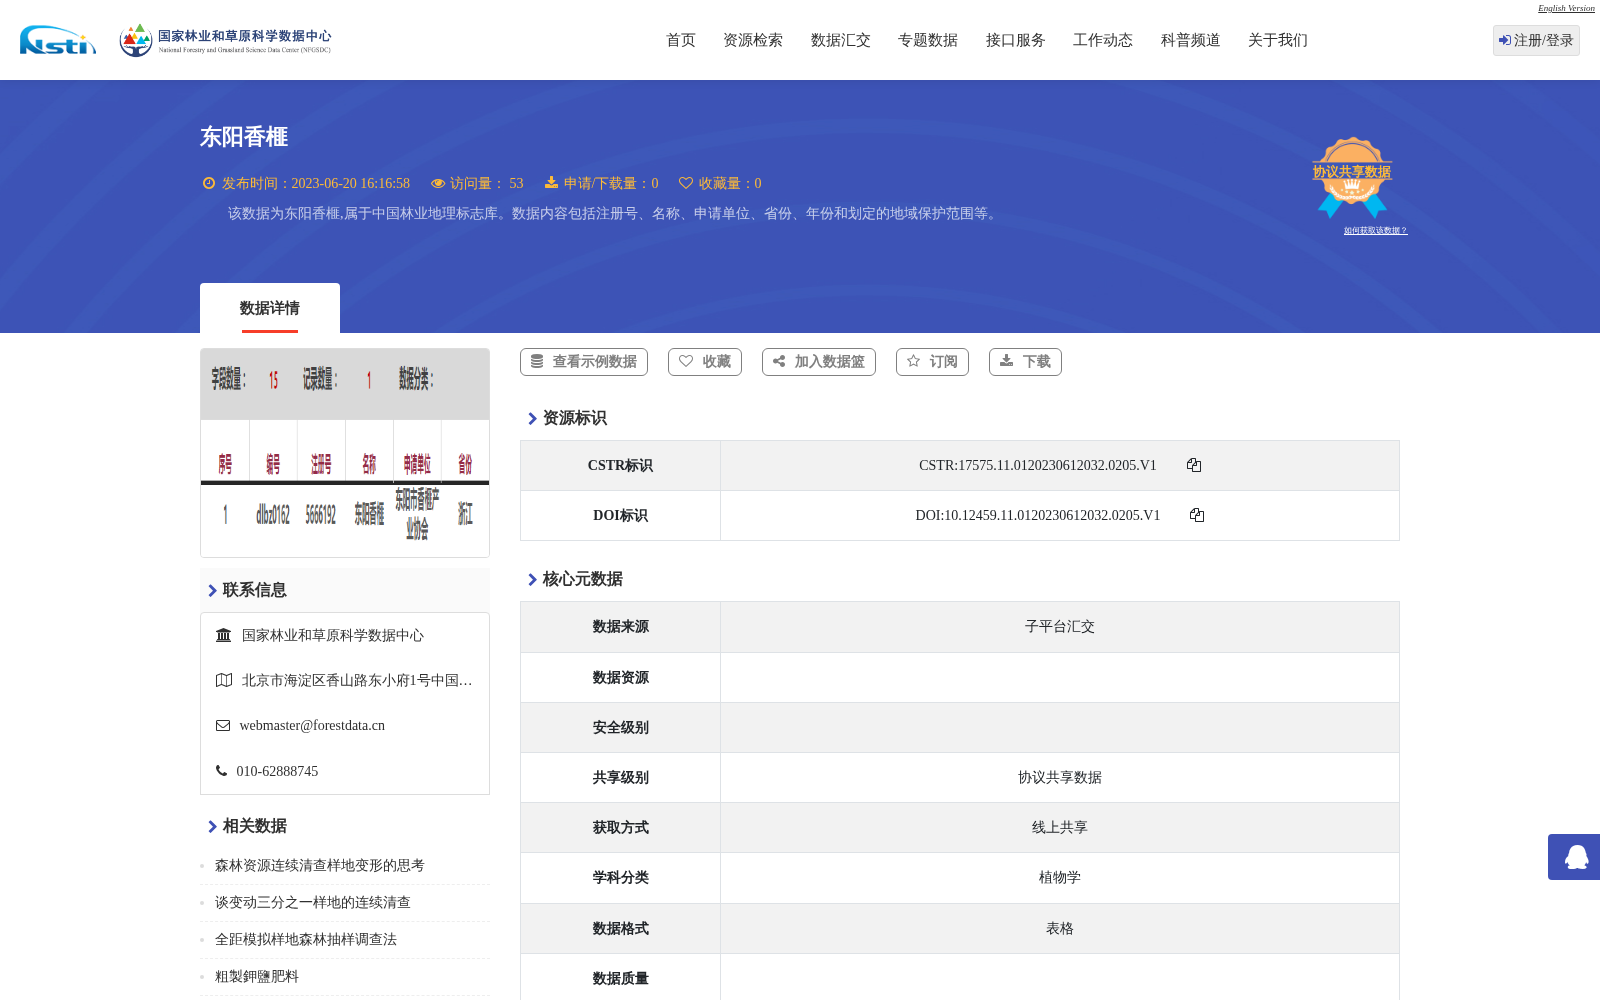Click the sample data table thumbnail

coord(345,453)
